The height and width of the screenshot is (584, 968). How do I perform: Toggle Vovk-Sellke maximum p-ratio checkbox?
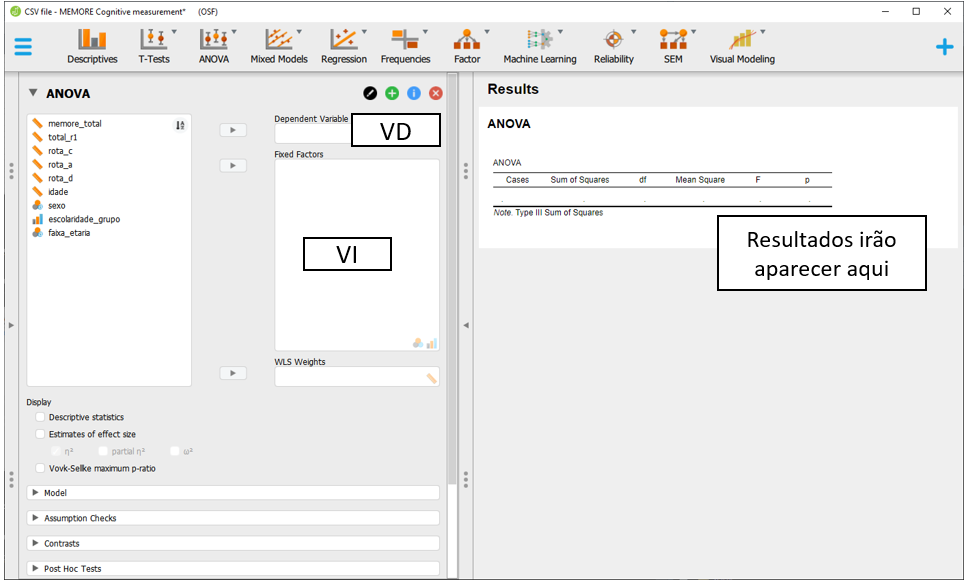tap(41, 468)
